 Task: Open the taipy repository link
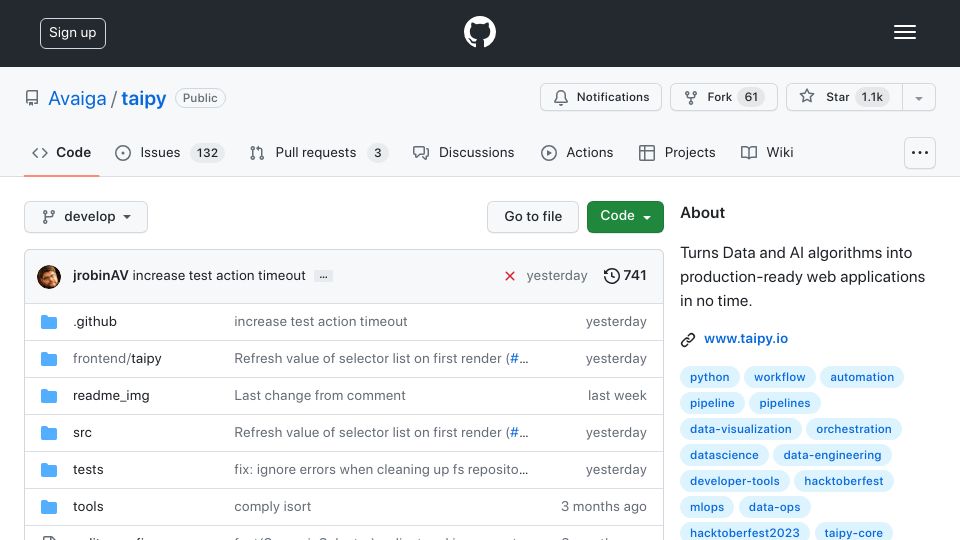[x=143, y=99]
